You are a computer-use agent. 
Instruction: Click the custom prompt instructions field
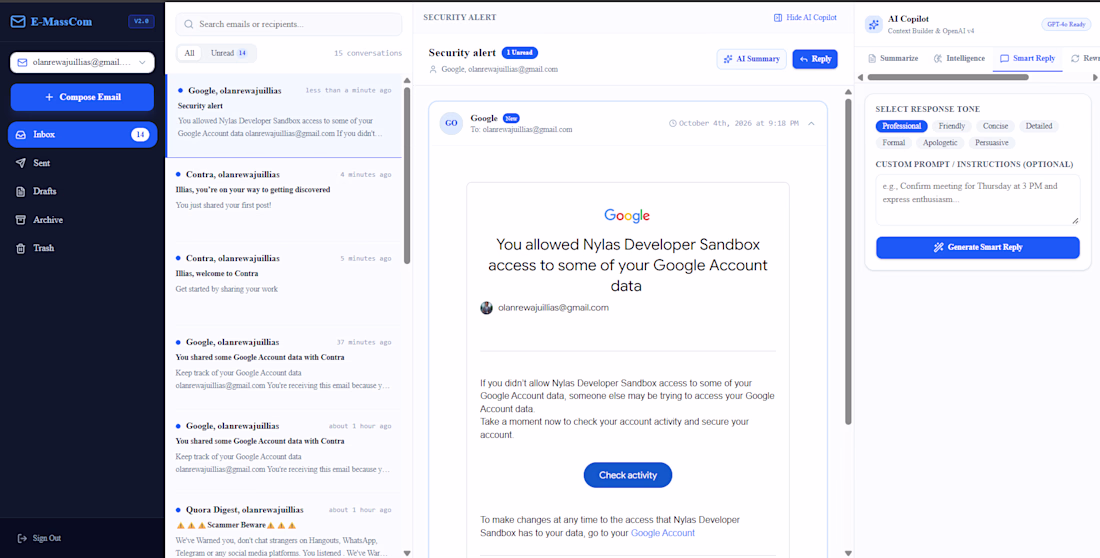point(977,200)
